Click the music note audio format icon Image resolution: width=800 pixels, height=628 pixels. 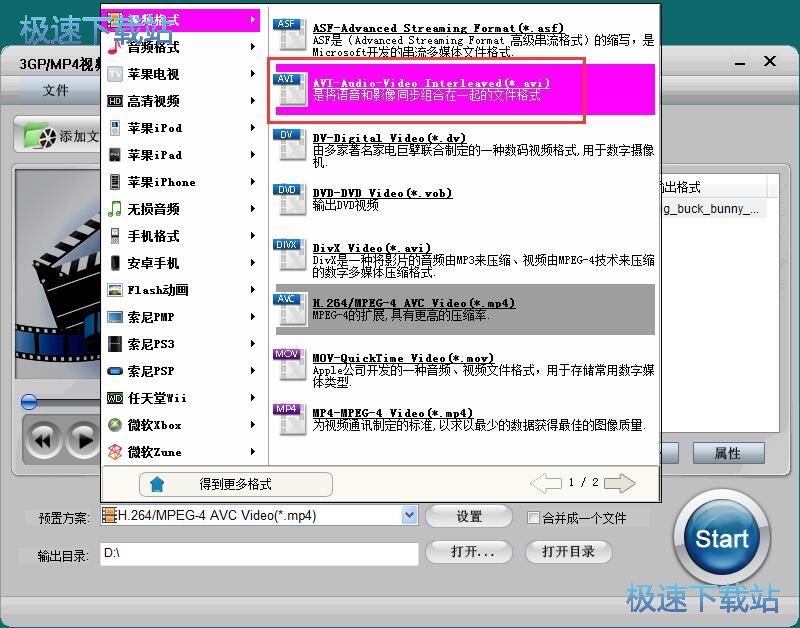click(x=115, y=47)
